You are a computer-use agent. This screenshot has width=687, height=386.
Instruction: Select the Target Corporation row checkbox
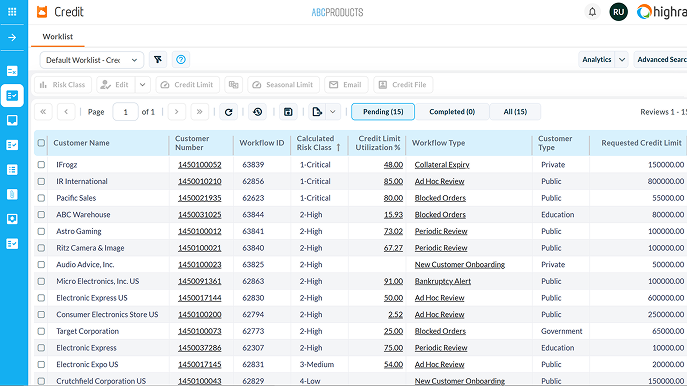point(41,331)
